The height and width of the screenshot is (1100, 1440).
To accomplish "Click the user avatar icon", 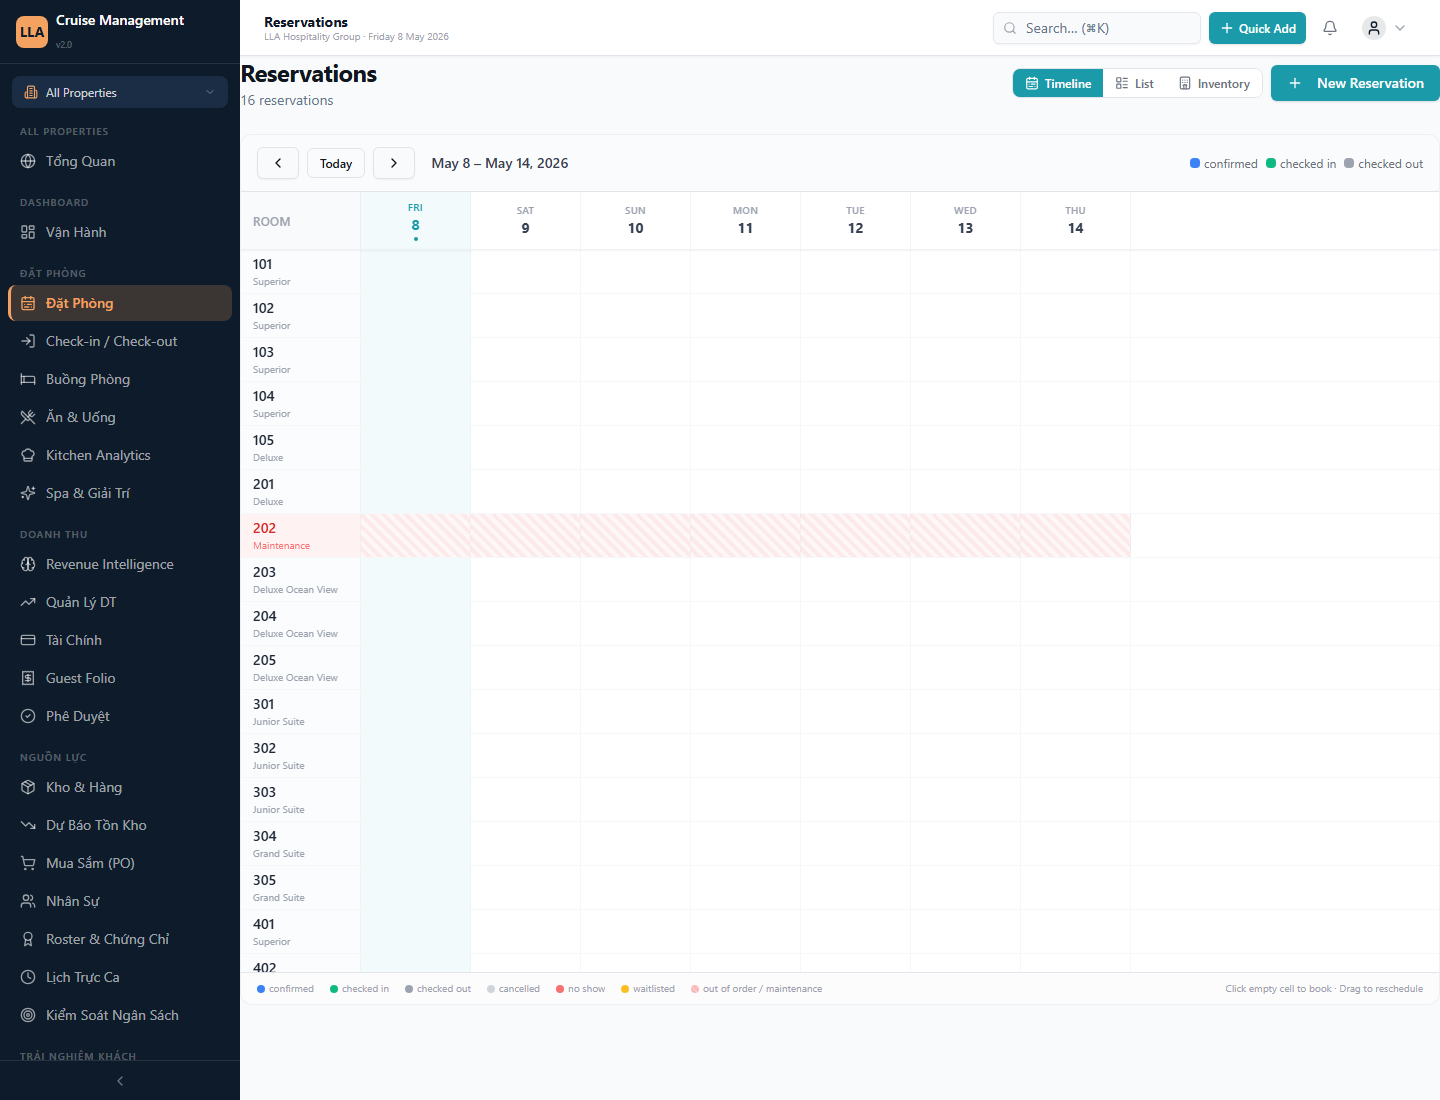I will [x=1374, y=28].
